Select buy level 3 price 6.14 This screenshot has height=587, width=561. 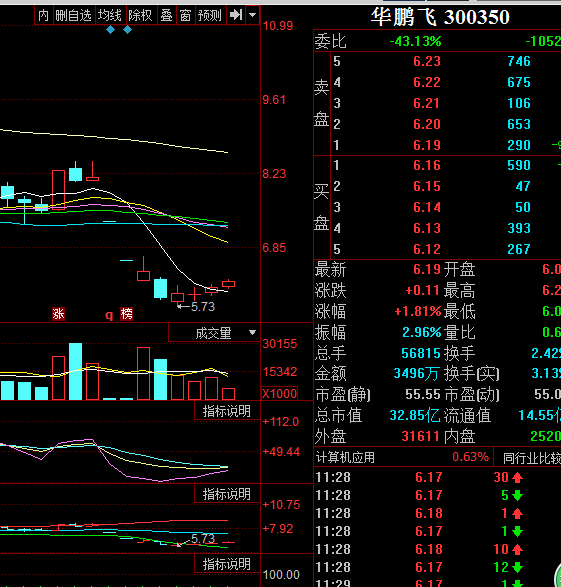coord(427,207)
